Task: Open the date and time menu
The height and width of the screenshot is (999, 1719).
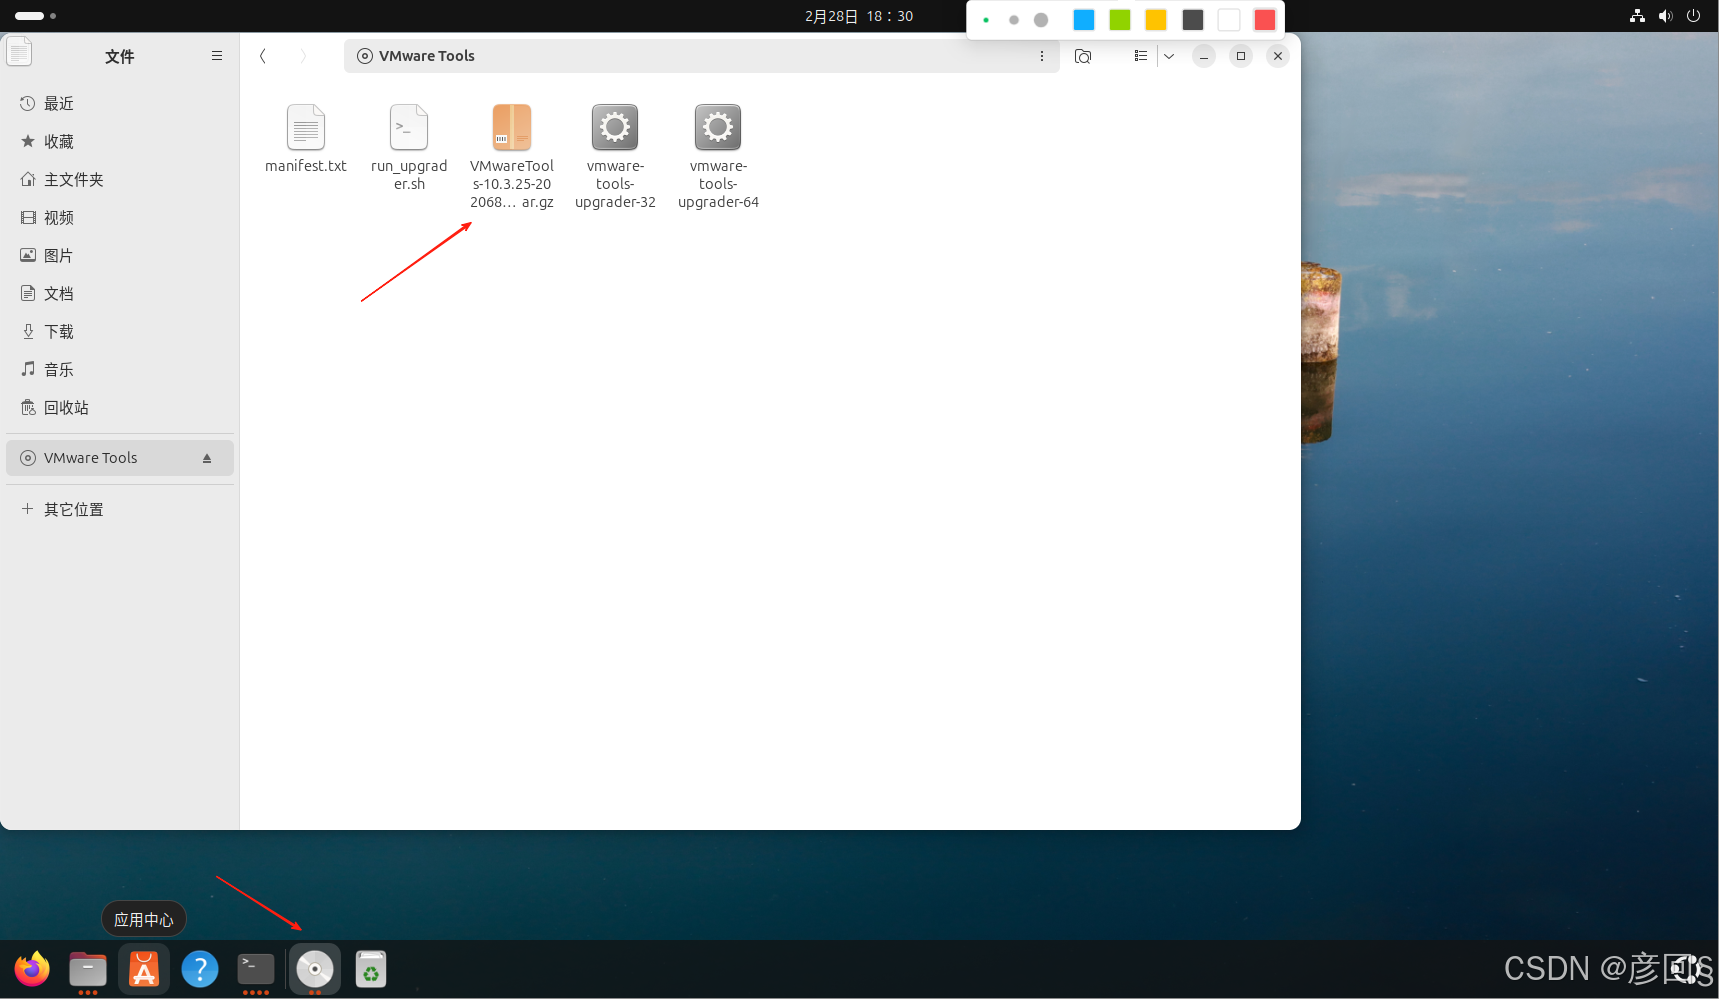Action: click(x=859, y=16)
